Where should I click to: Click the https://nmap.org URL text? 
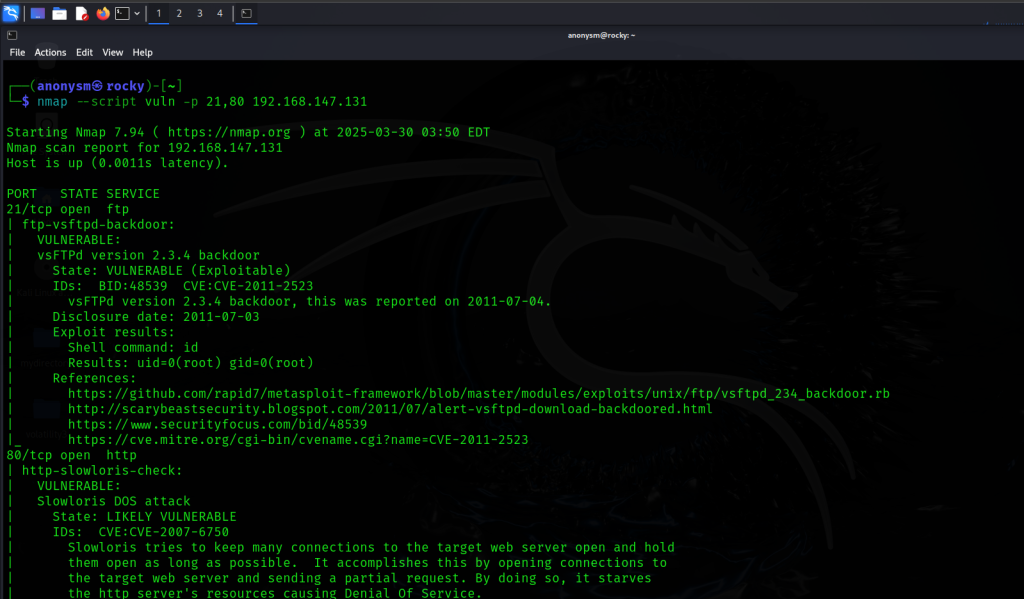[x=229, y=132]
